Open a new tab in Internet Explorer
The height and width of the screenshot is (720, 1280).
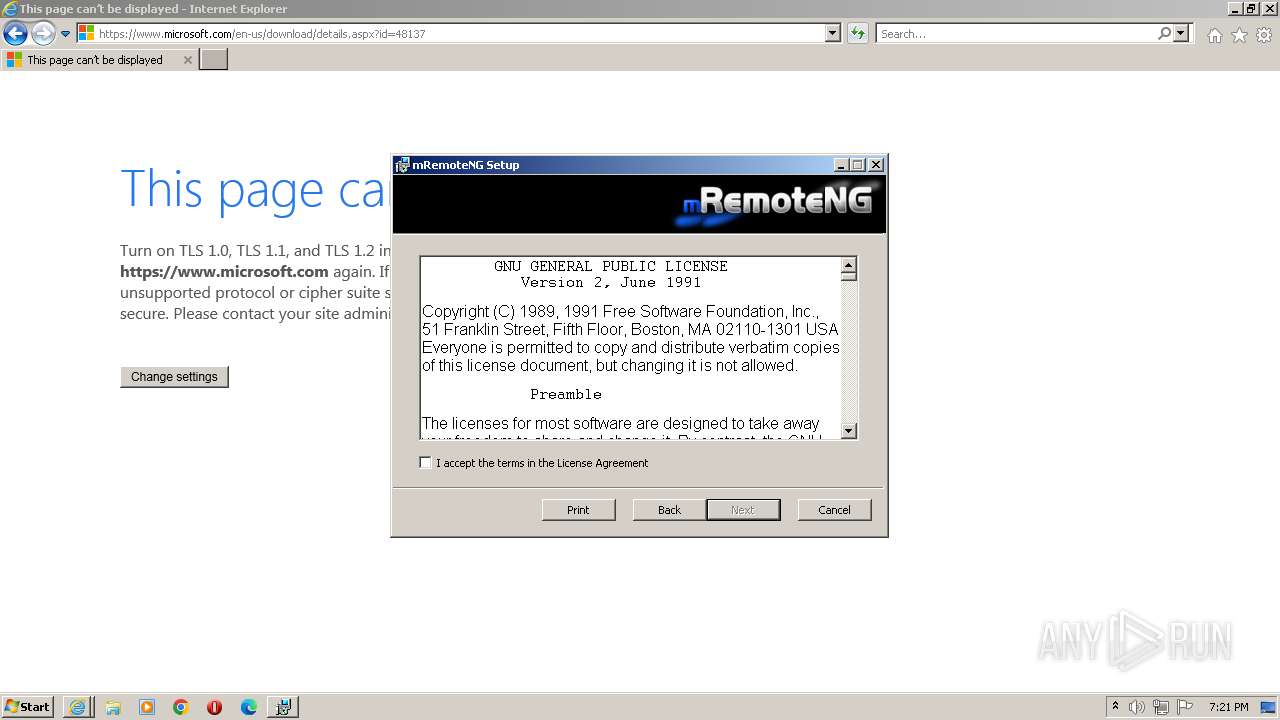coord(214,60)
